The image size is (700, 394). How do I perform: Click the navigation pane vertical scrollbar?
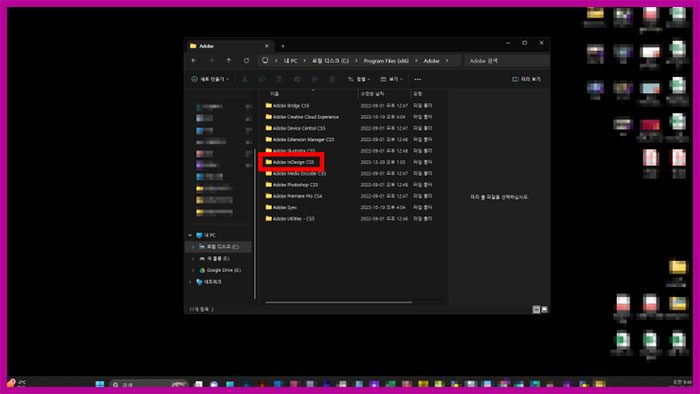click(255, 223)
